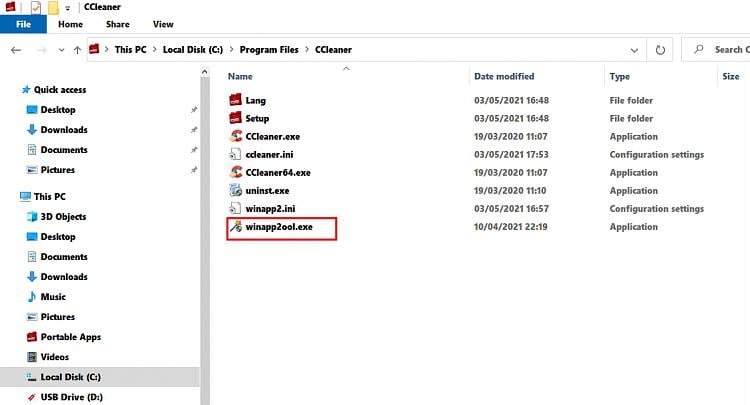750x405 pixels.
Task: Select the uninst.exe file name
Action: (267, 191)
